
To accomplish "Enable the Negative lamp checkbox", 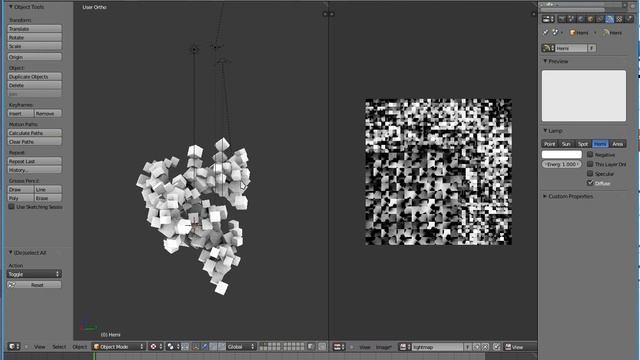I will [590, 155].
